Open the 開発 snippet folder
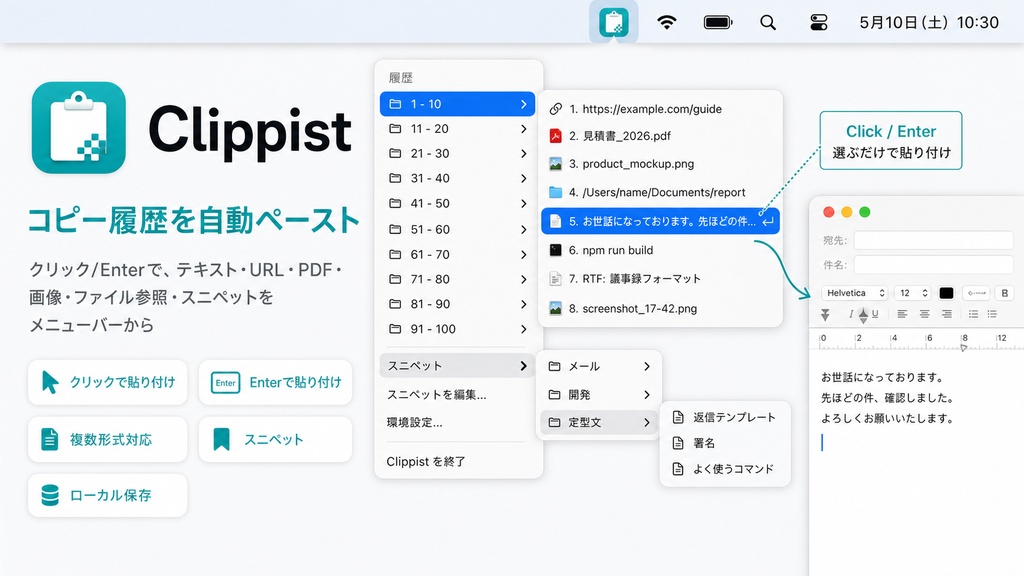This screenshot has height=576, width=1024. click(599, 394)
